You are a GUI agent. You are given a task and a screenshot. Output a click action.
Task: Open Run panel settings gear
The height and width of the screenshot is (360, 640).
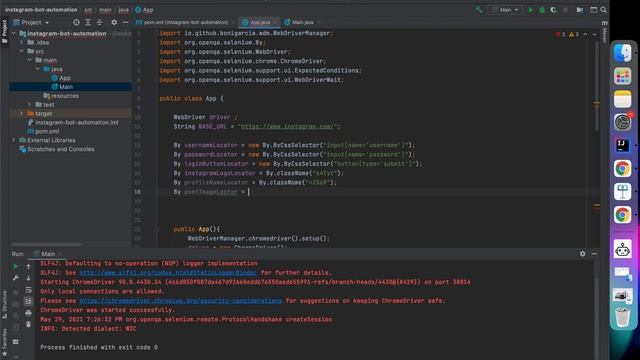[x=582, y=254]
